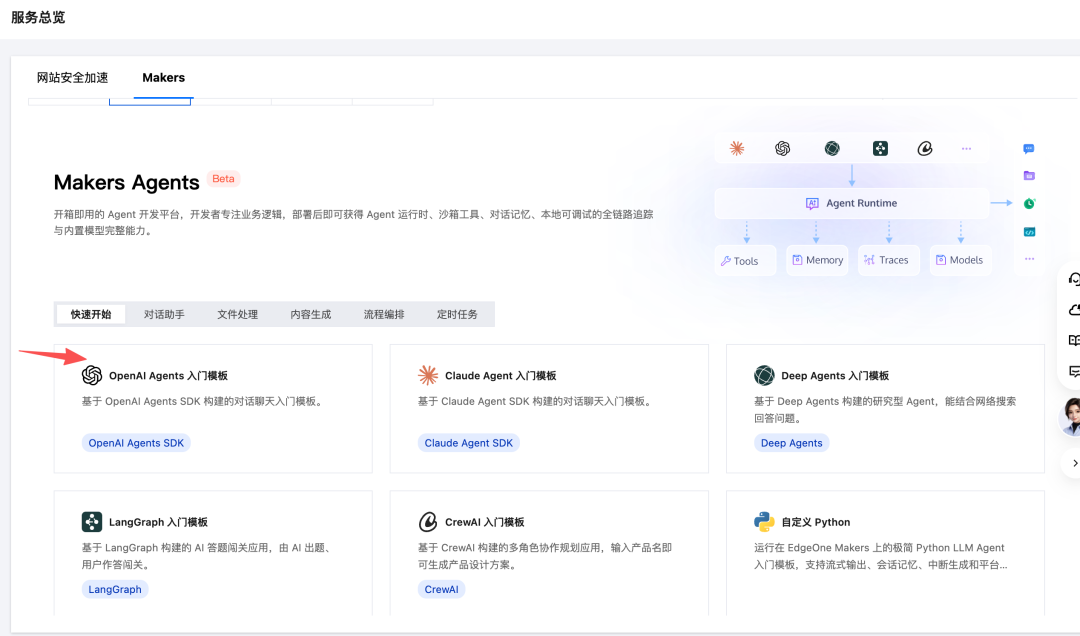1080x636 pixels.
Task: Click the LangGraph tag
Action: 114,589
